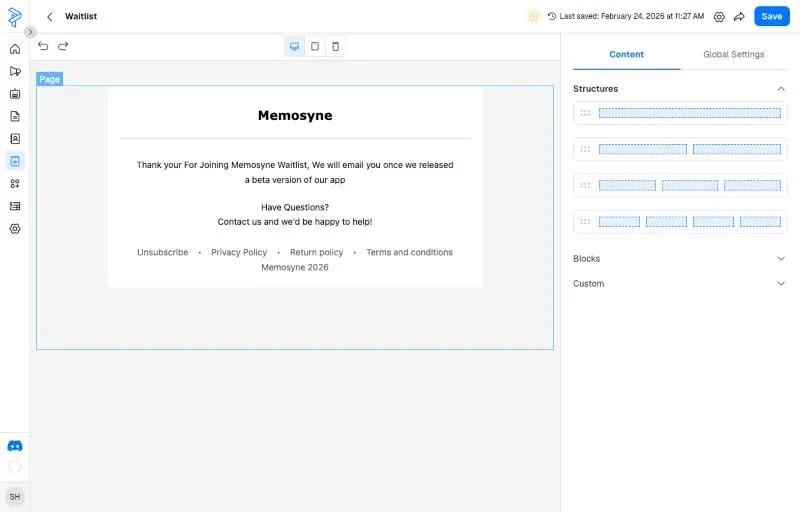This screenshot has height=512, width=800.
Task: Click the app logo in the sidebar
Action: tap(15, 17)
